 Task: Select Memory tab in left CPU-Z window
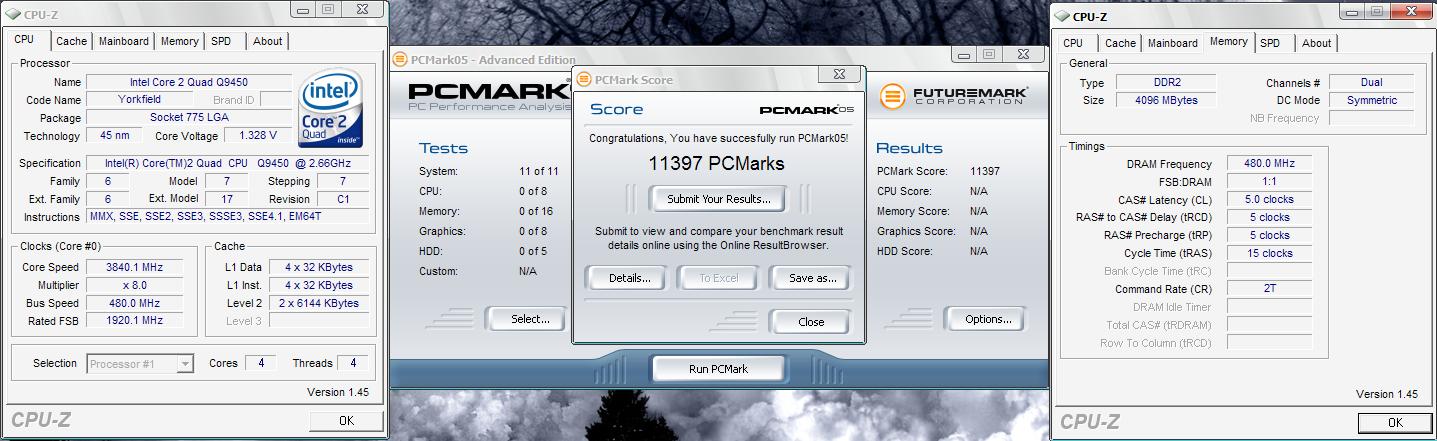[180, 41]
